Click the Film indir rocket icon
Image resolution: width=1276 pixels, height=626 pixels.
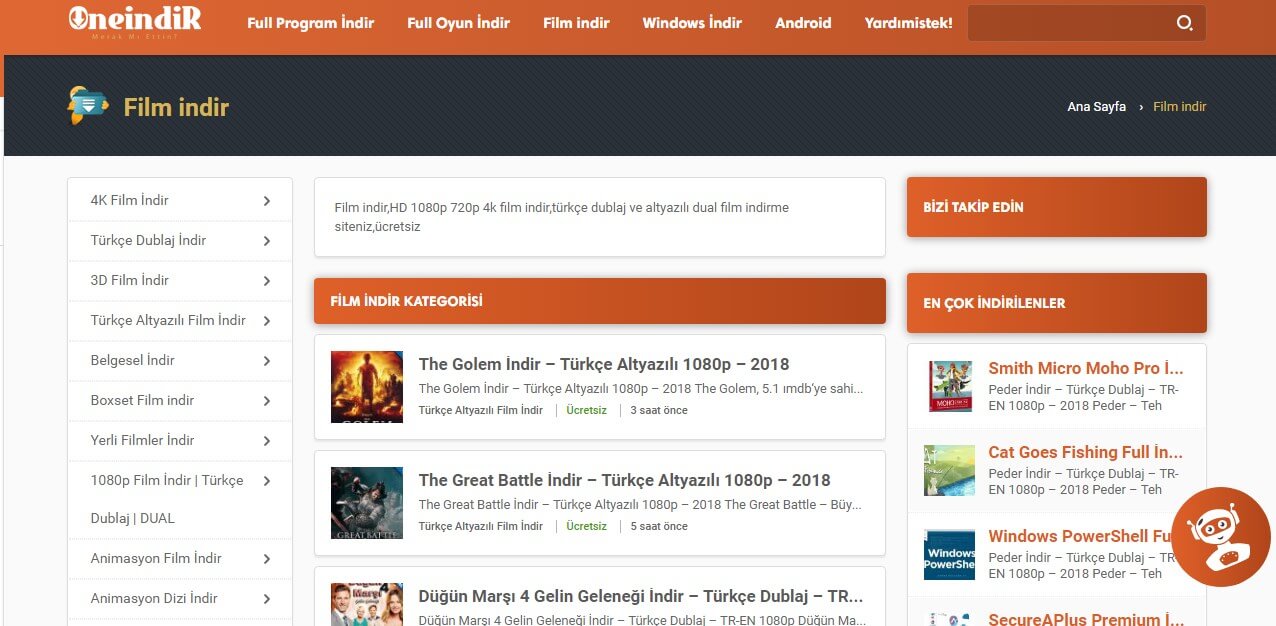click(88, 105)
